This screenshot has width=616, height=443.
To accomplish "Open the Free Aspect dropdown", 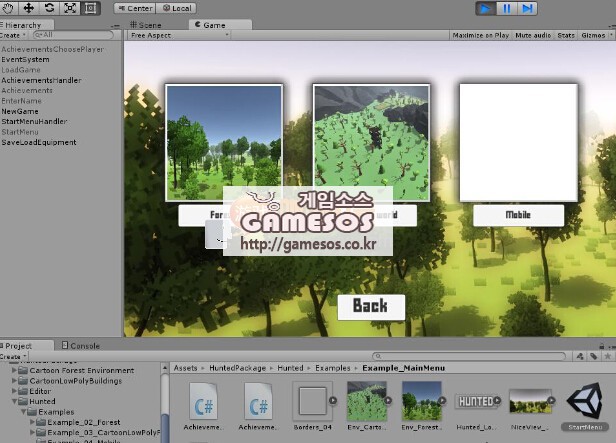I will (x=179, y=35).
